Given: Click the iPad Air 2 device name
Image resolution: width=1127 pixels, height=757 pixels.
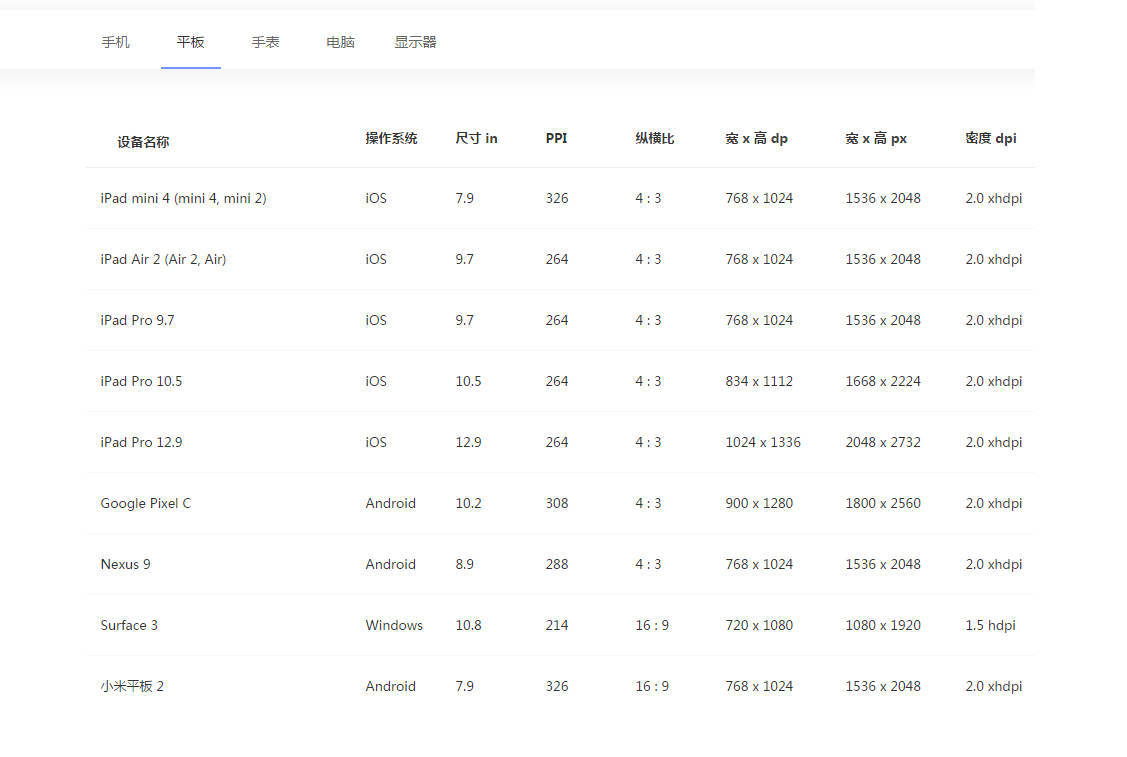Looking at the screenshot, I should [x=163, y=259].
